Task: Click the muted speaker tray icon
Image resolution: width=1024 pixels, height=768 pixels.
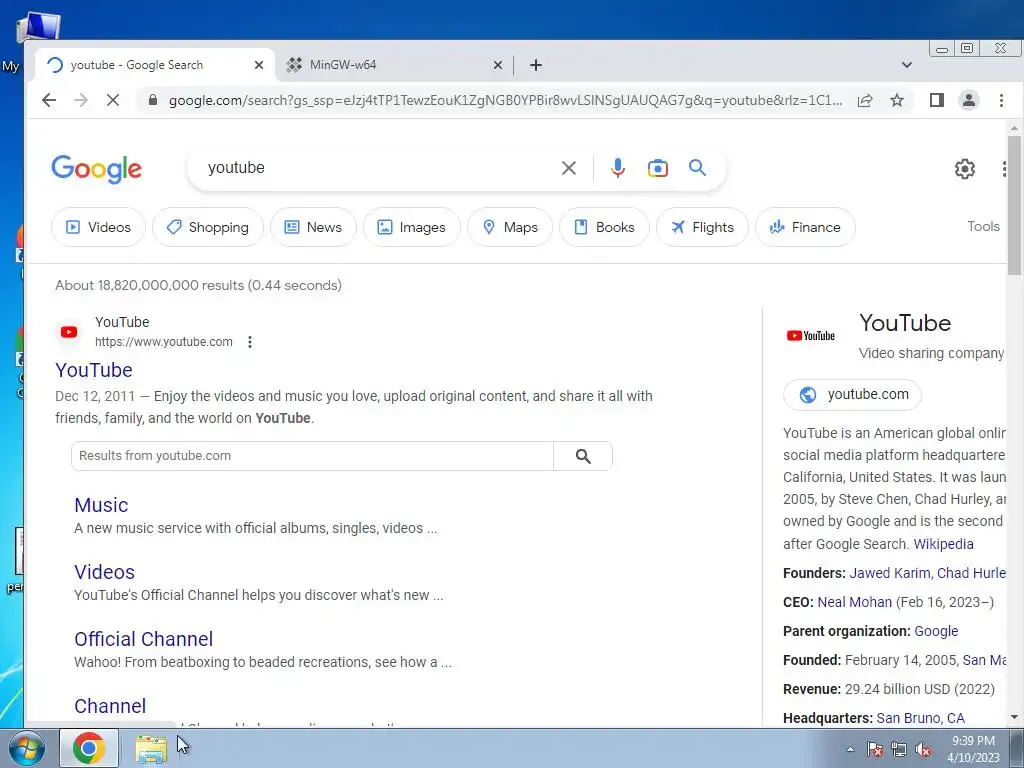Action: pyautogui.click(x=923, y=749)
